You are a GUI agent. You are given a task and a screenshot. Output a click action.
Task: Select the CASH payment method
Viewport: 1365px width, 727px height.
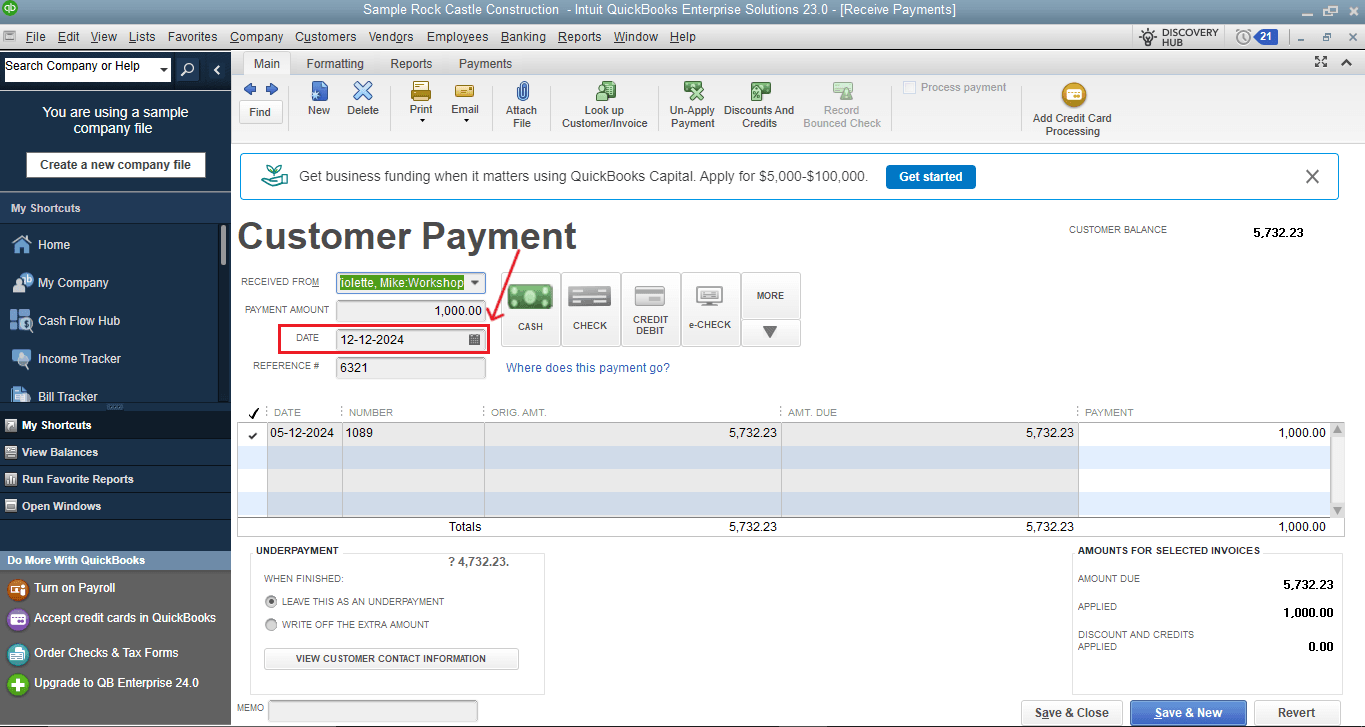point(530,308)
